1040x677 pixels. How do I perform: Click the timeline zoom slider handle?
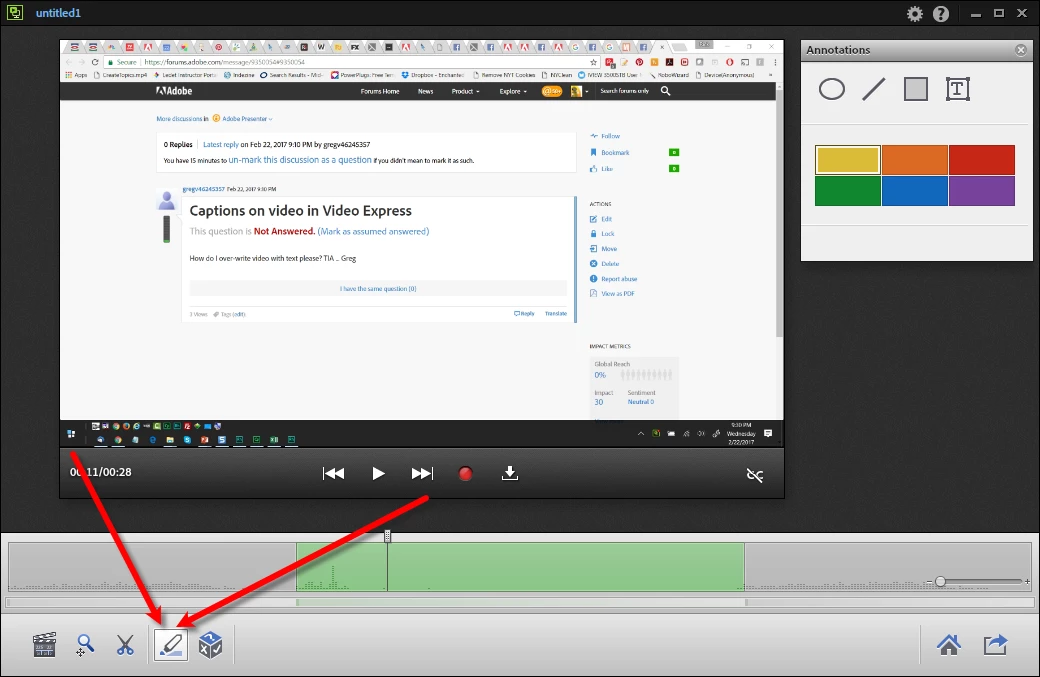click(x=940, y=582)
